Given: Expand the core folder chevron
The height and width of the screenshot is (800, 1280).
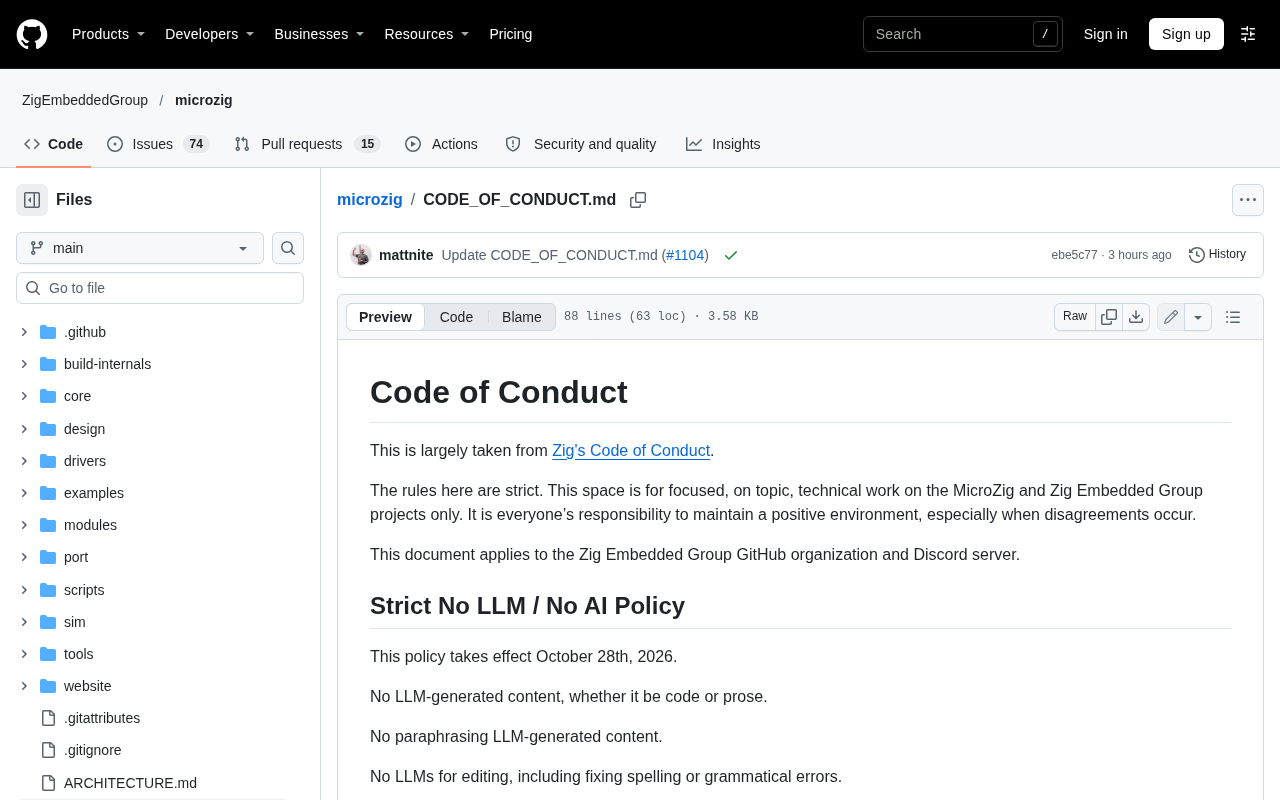Looking at the screenshot, I should click(24, 396).
